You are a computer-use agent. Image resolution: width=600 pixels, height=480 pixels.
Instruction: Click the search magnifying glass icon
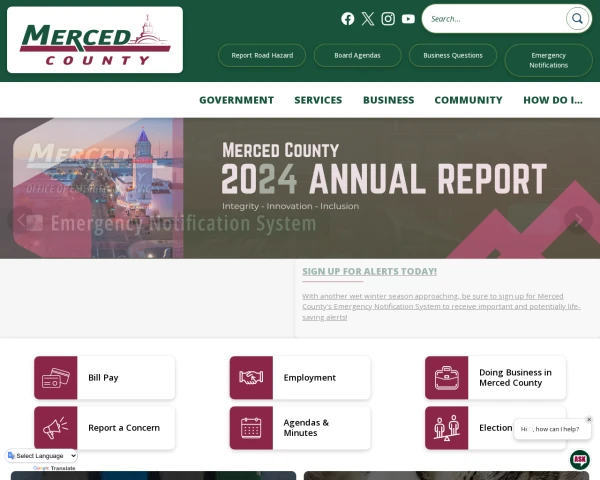(577, 19)
